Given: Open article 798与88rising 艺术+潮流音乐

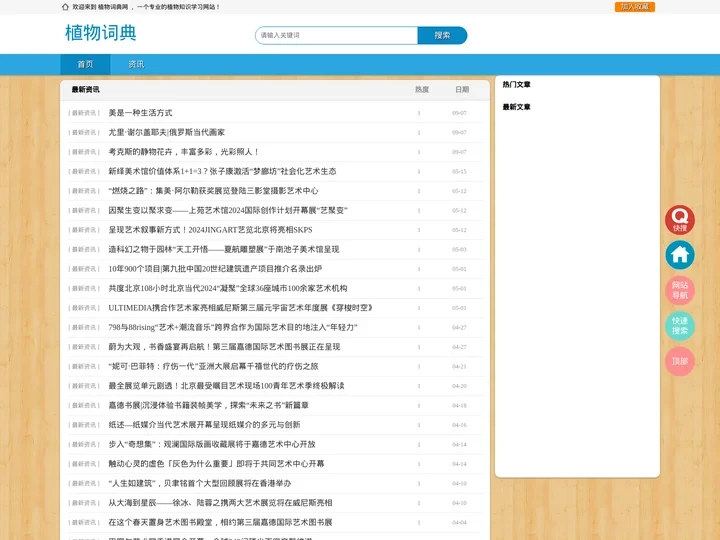Looking at the screenshot, I should click(x=233, y=327).
